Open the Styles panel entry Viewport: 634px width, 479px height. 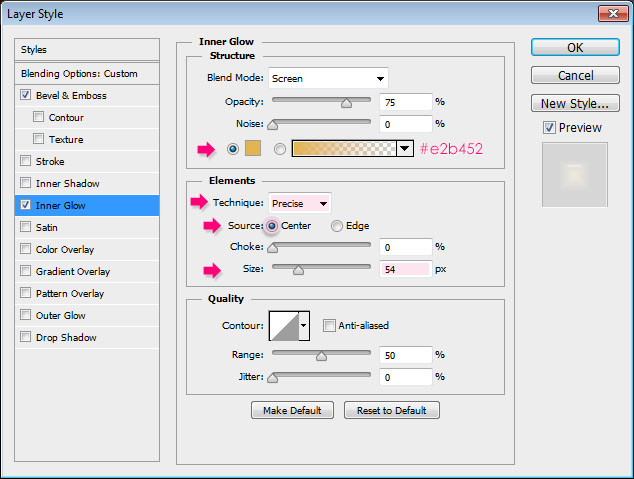(x=87, y=50)
